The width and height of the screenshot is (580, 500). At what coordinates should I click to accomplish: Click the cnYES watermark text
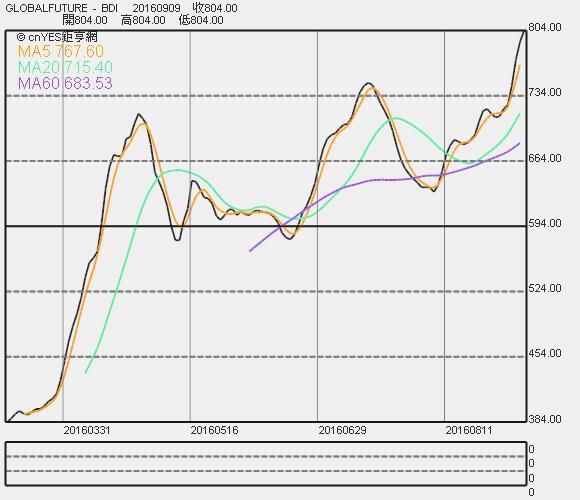tap(57, 37)
